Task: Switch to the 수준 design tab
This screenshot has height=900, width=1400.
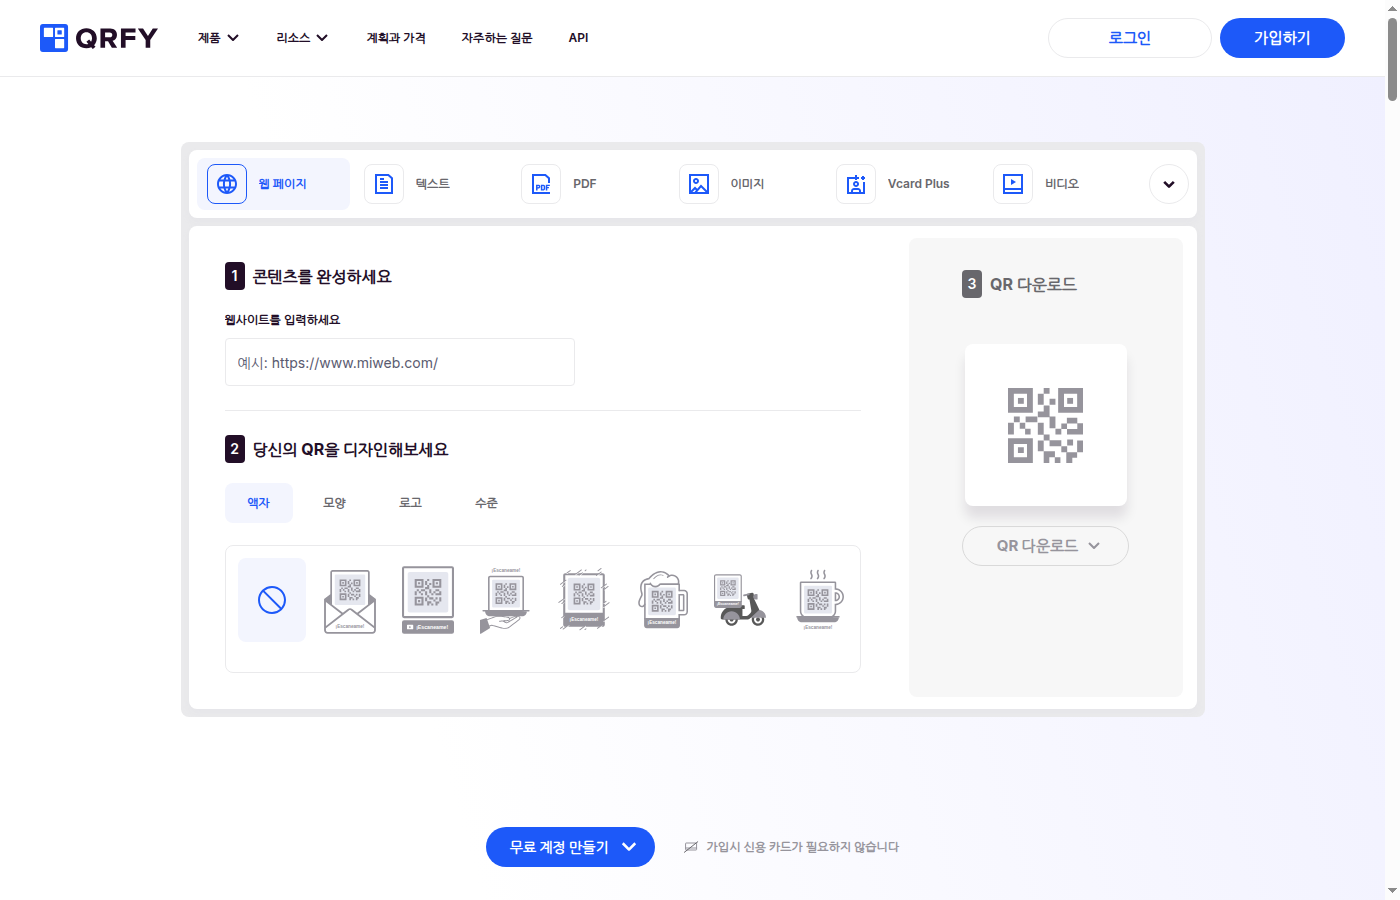Action: point(486,502)
